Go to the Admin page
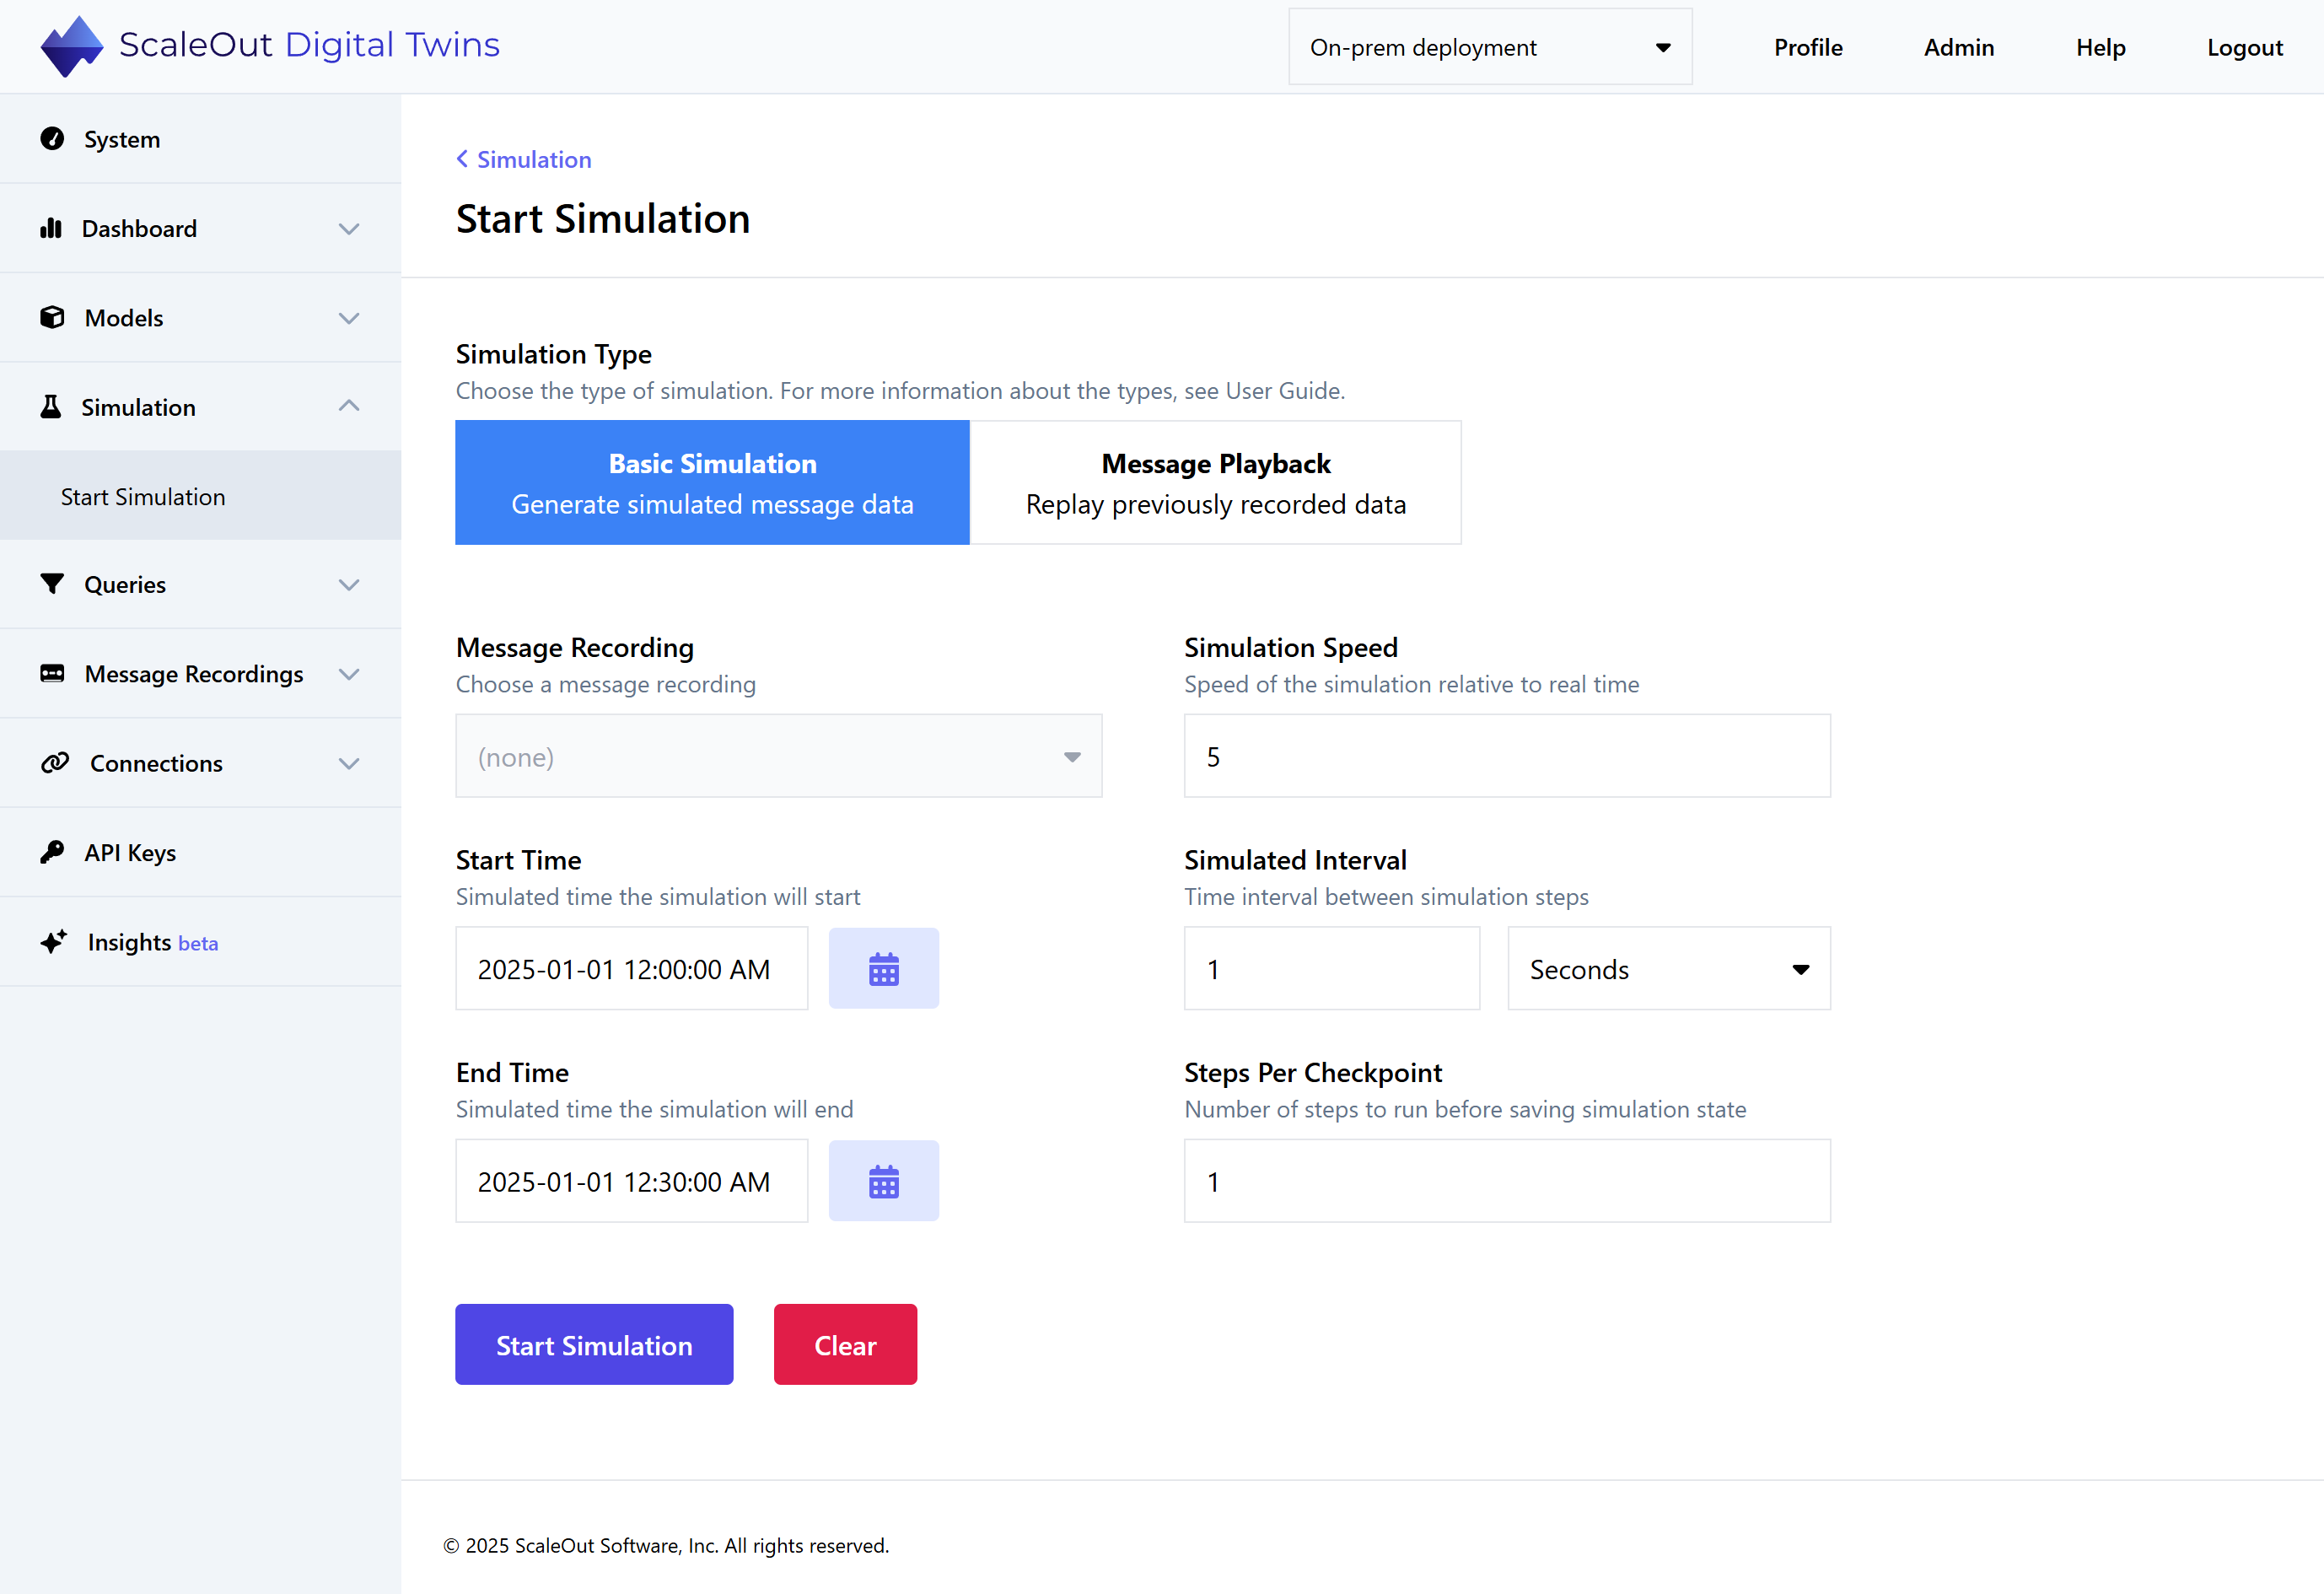This screenshot has height=1594, width=2324. (1958, 47)
